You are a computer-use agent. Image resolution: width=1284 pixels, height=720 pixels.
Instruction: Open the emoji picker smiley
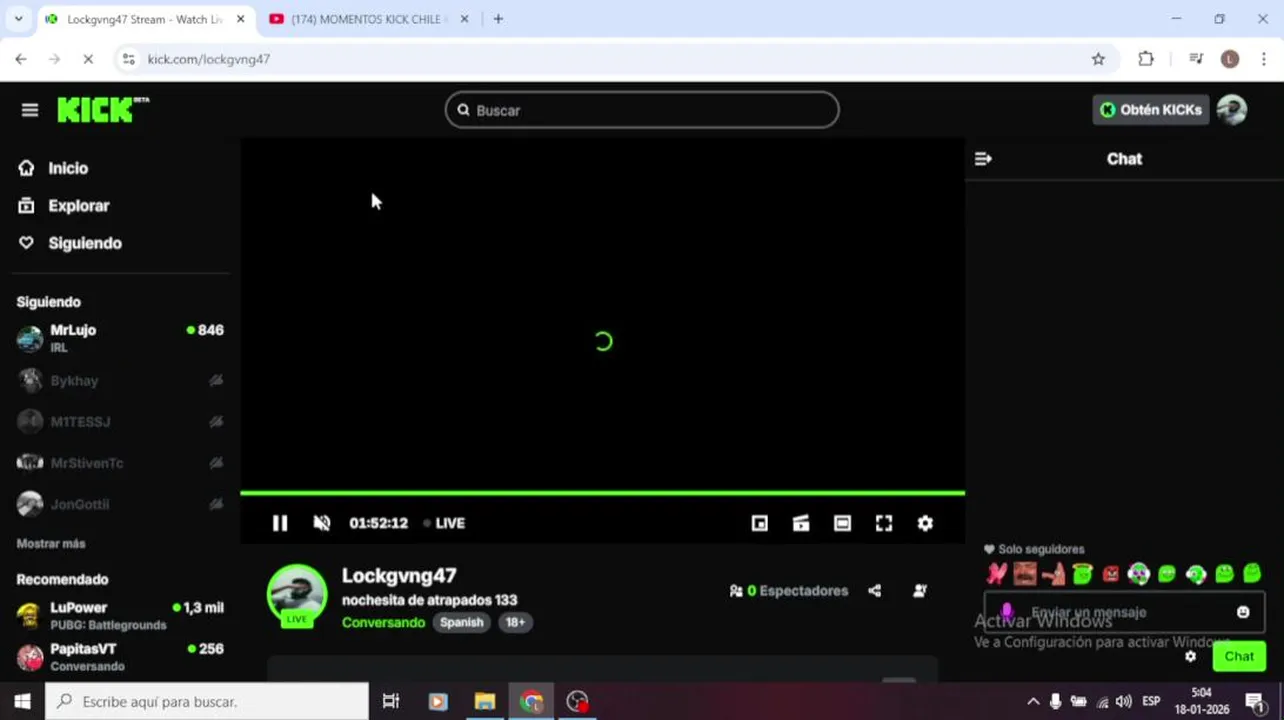tap(1243, 612)
